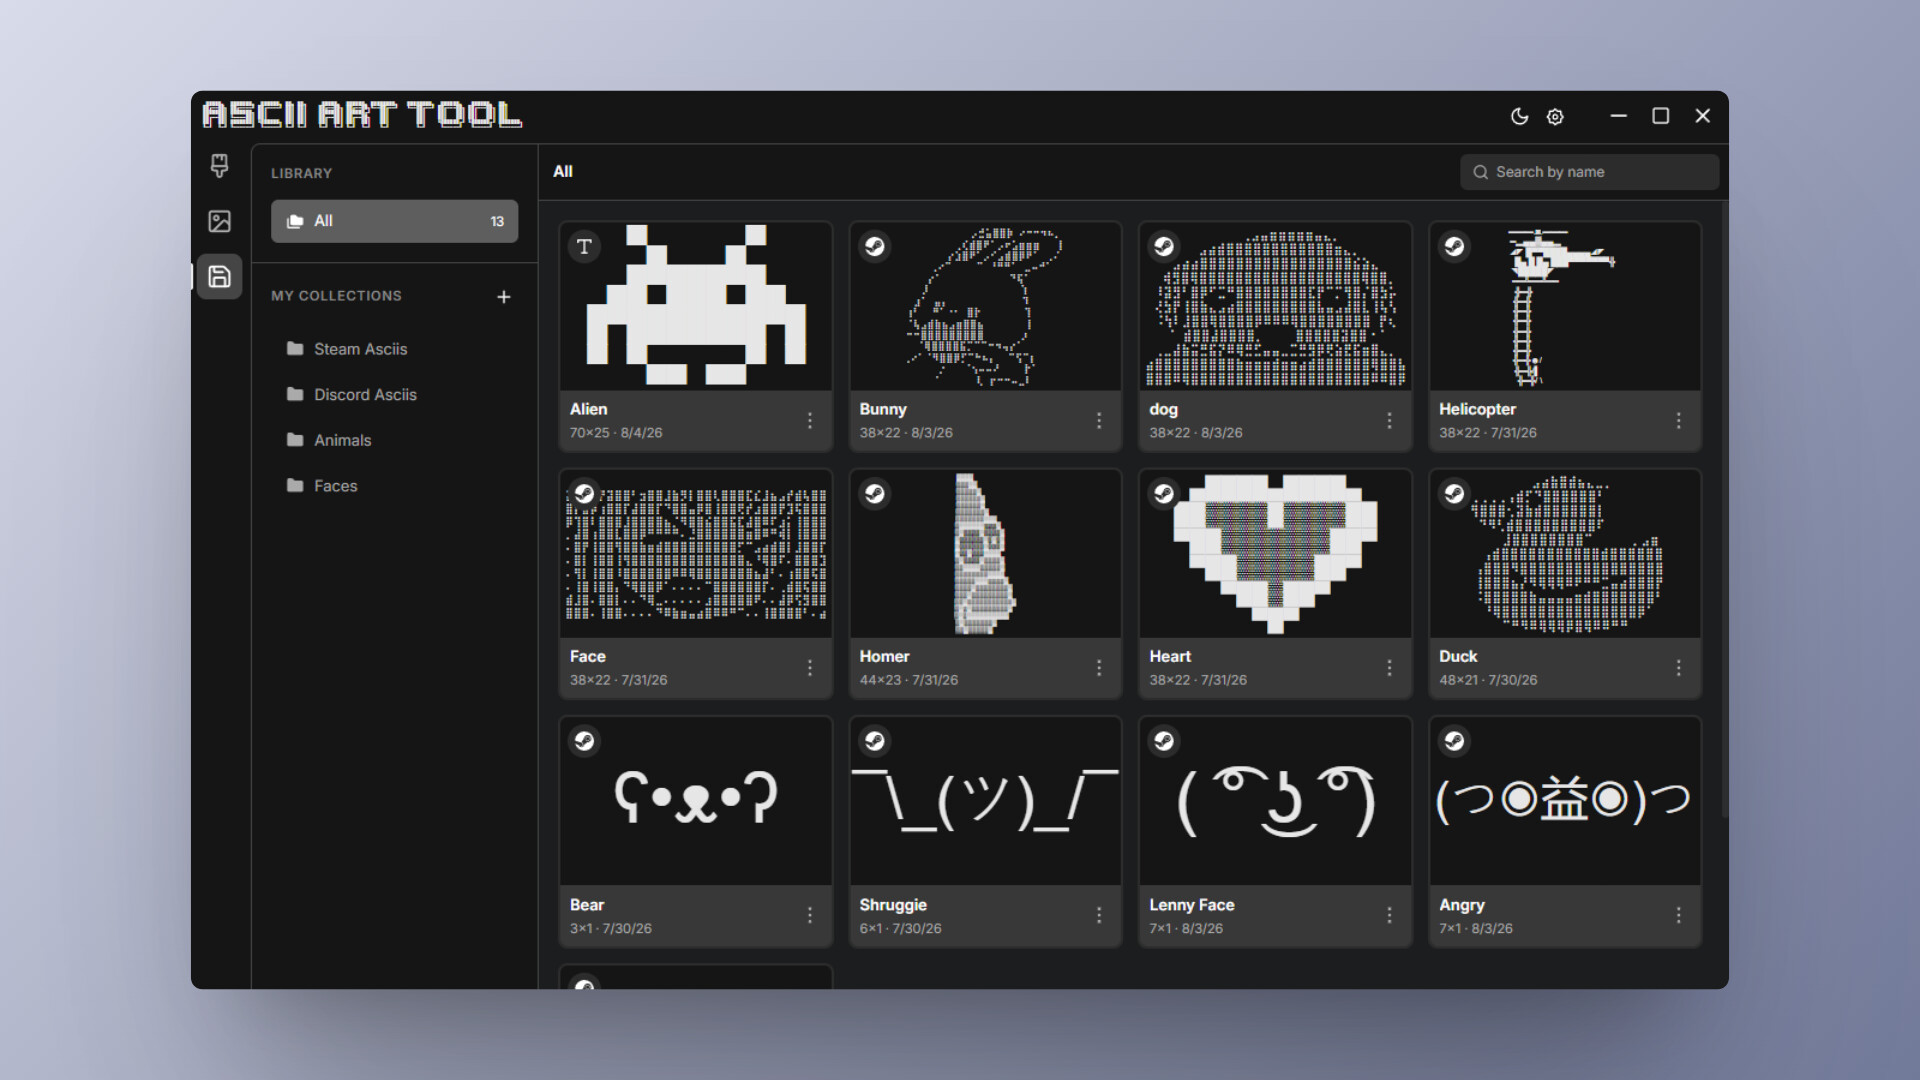Click the Steam badge on Duck card
The width and height of the screenshot is (1920, 1080).
(1454, 493)
